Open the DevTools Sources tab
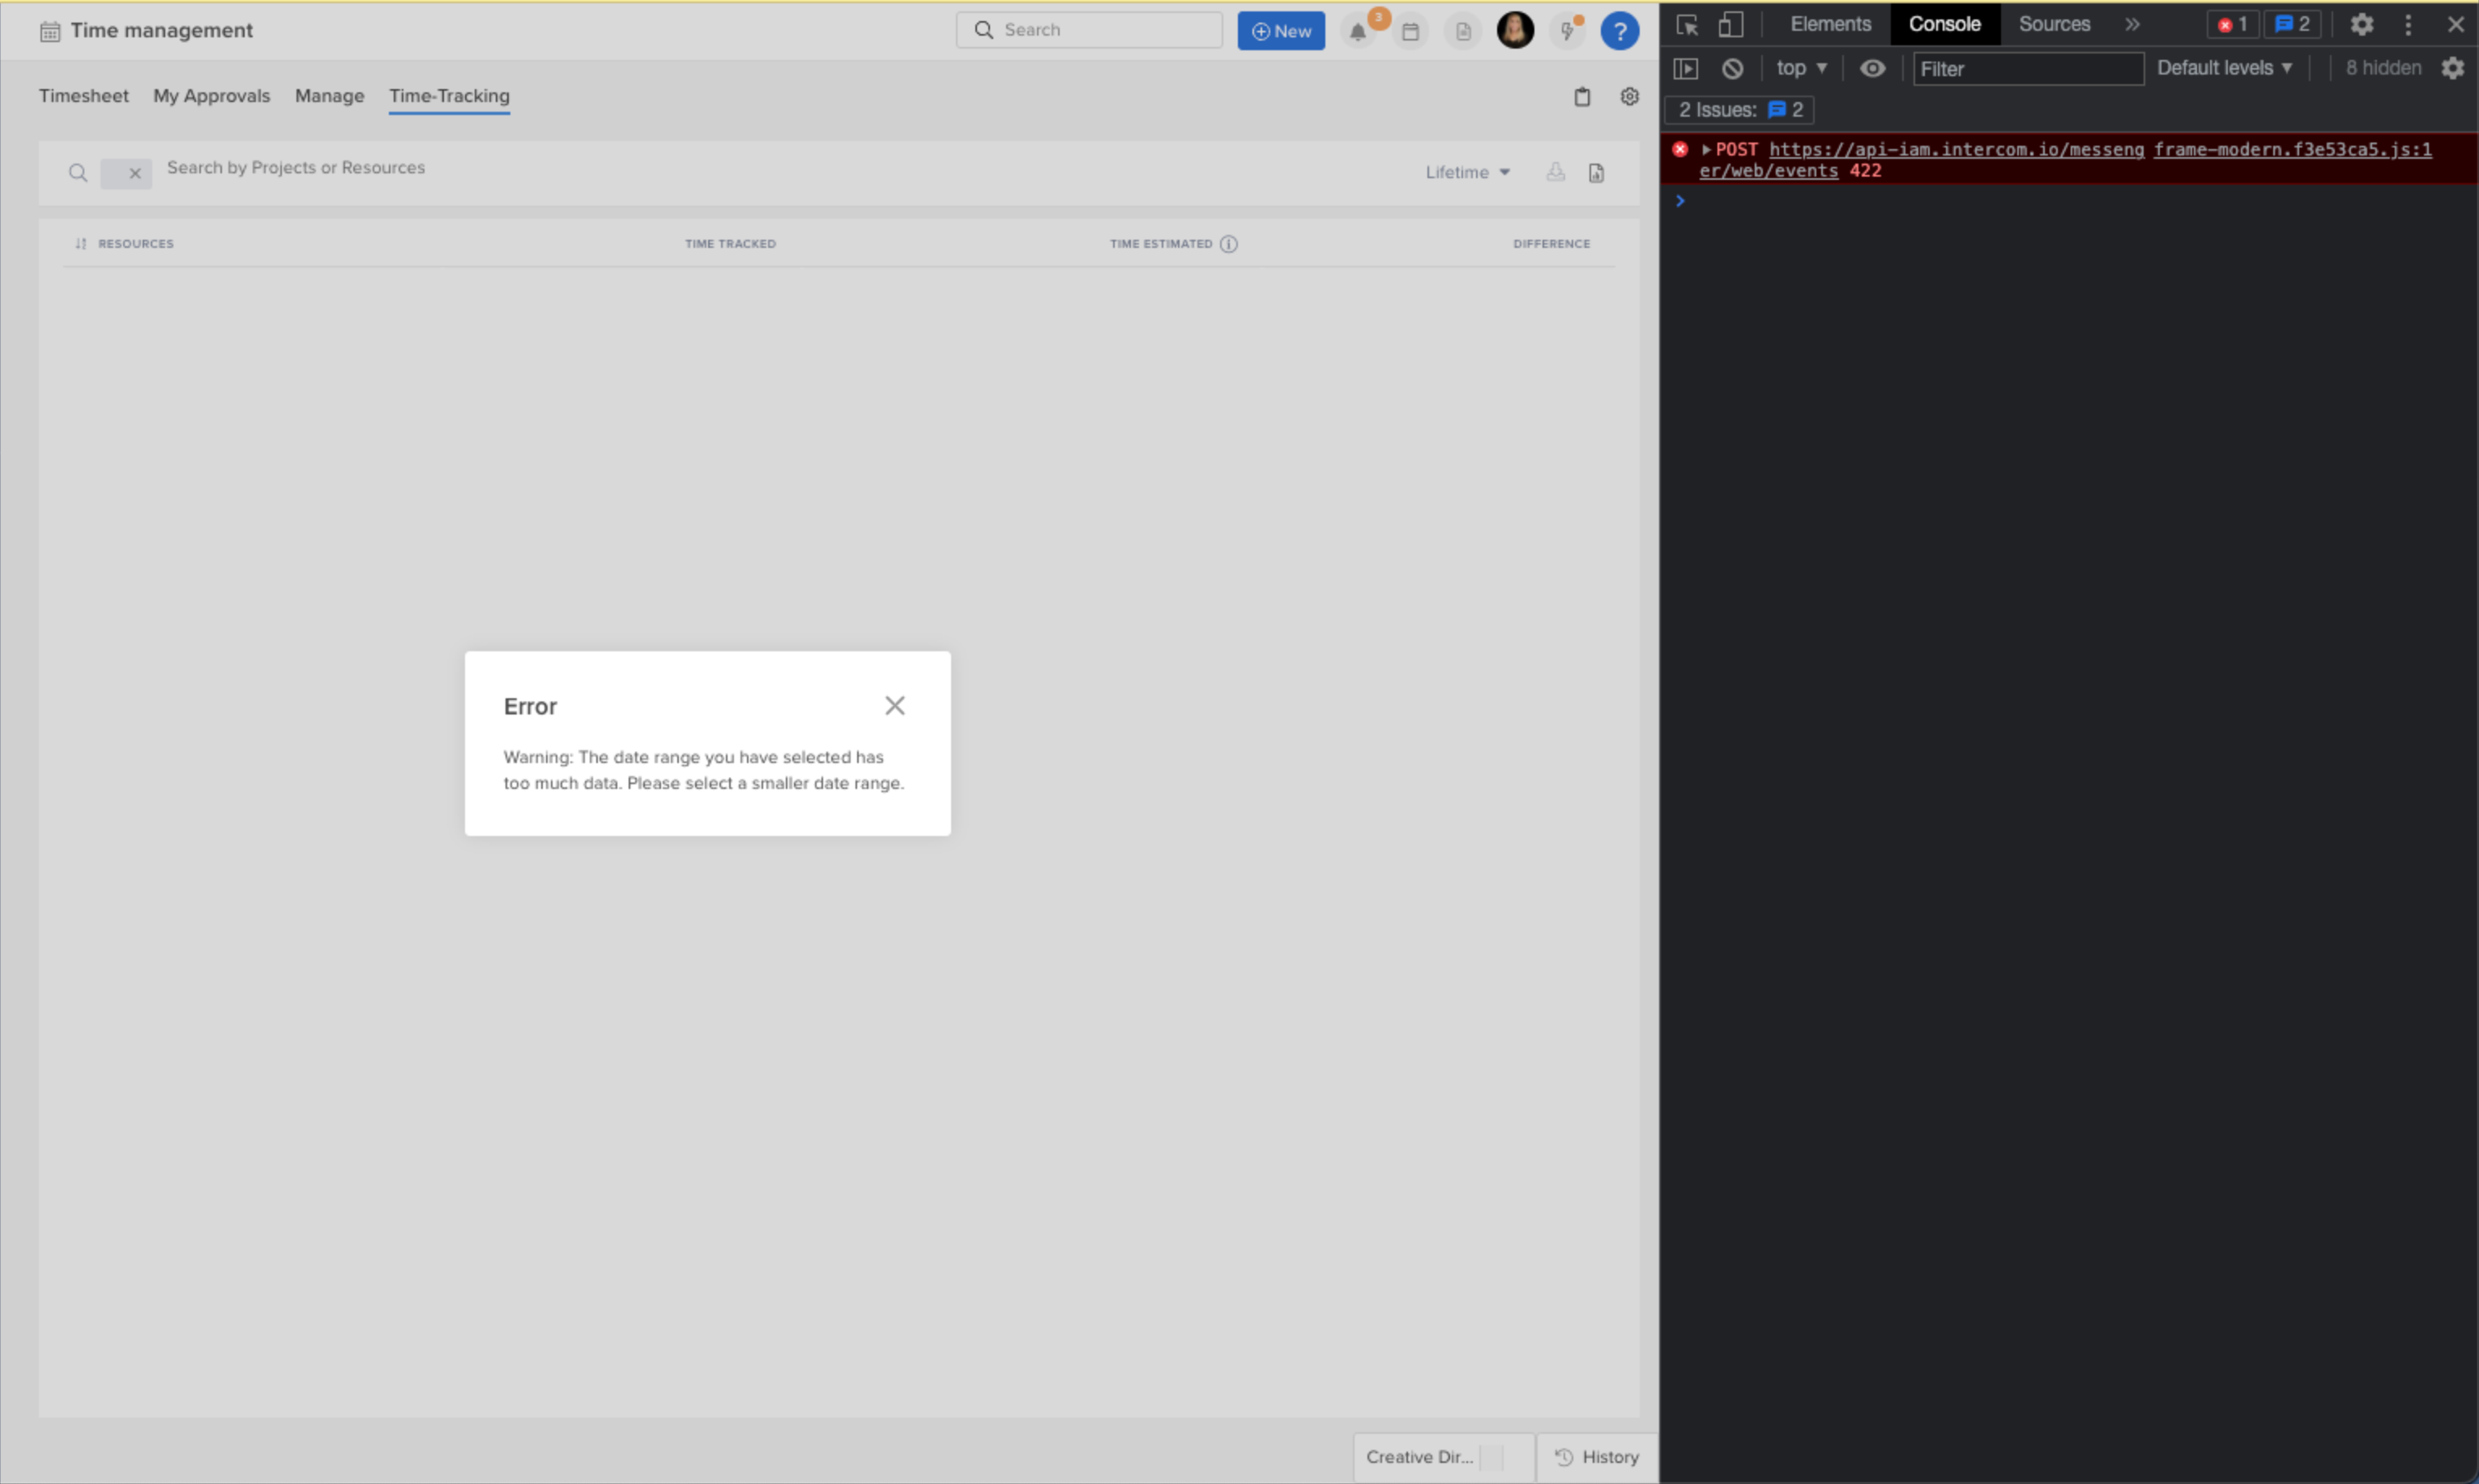This screenshot has height=1484, width=2479. coord(2054,24)
